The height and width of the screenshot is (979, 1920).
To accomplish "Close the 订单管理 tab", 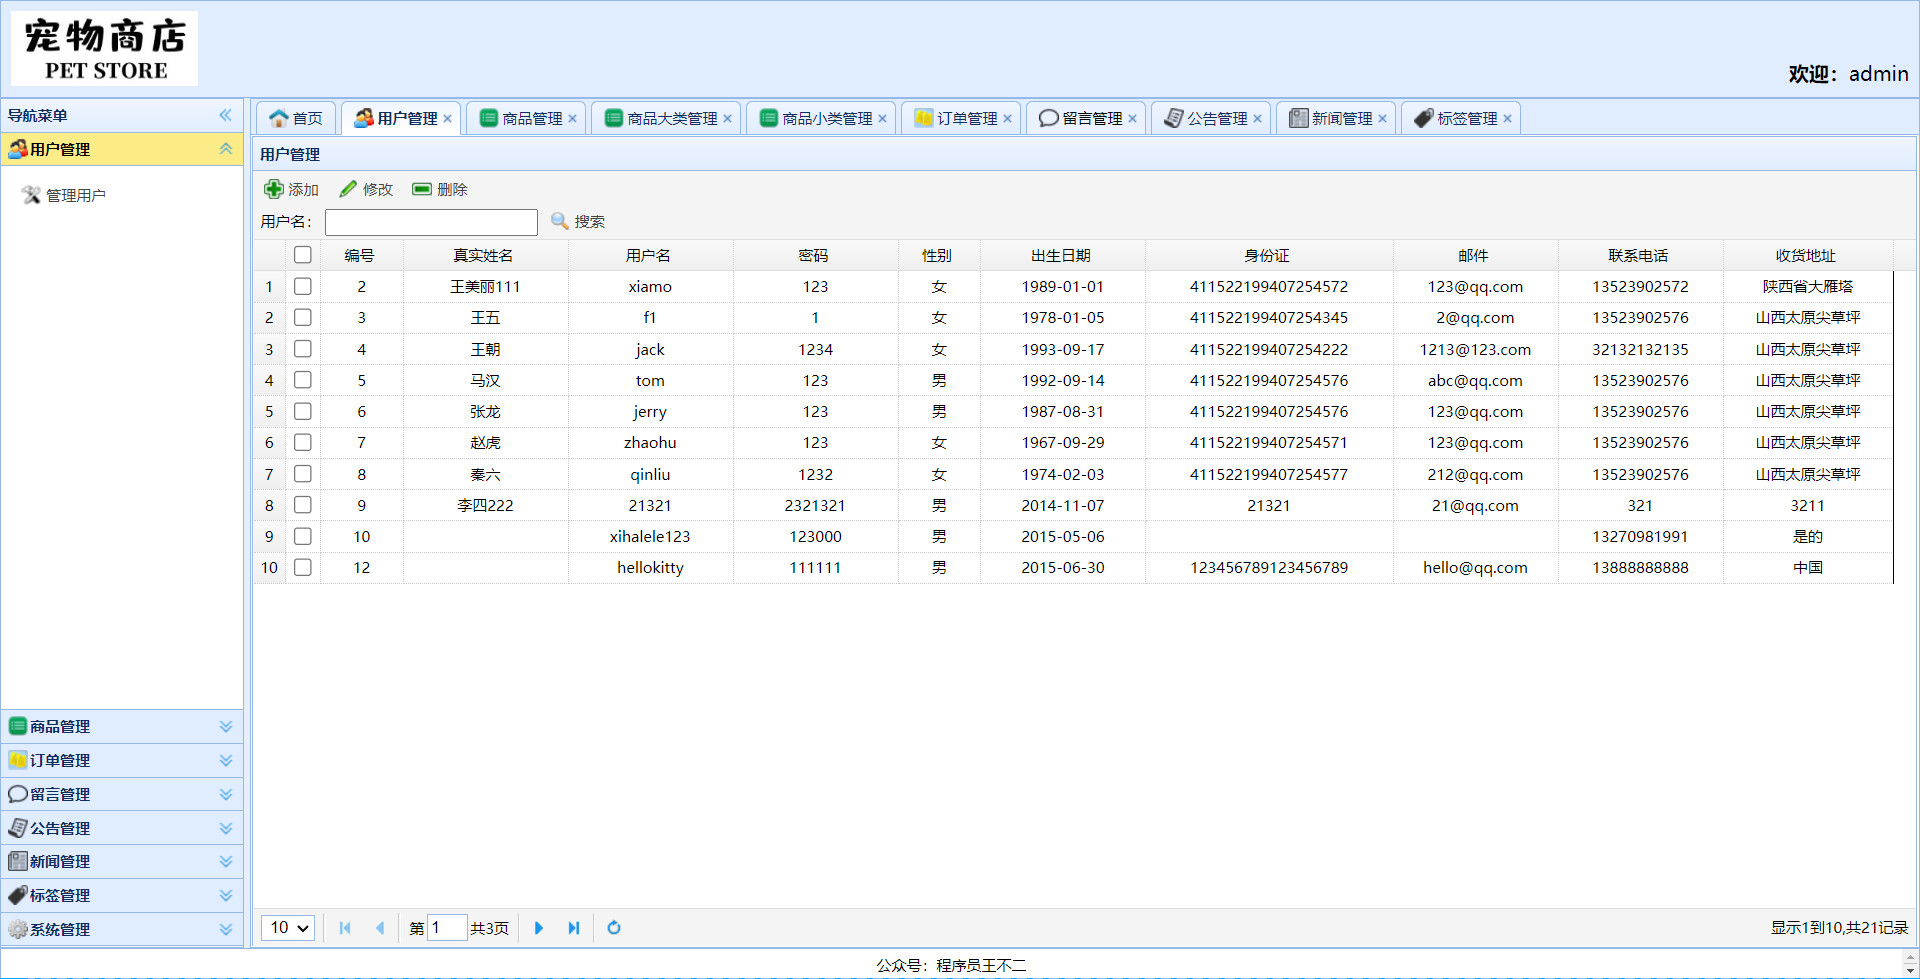I will click(x=1008, y=119).
